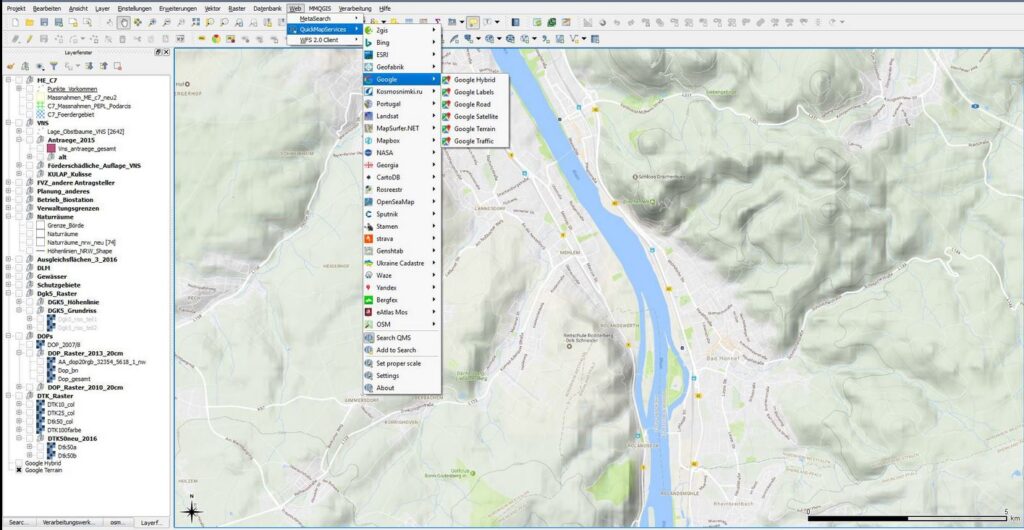Click magenta symbol of Vns_antraege_gesamt
Screen dimensions: 1024x530
click(x=52, y=149)
